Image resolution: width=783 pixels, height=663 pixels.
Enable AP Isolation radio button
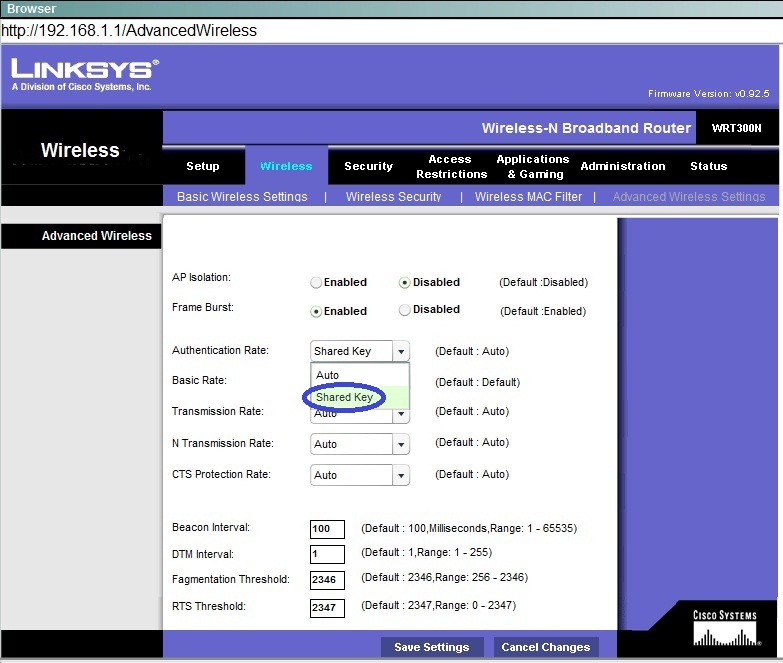(316, 283)
